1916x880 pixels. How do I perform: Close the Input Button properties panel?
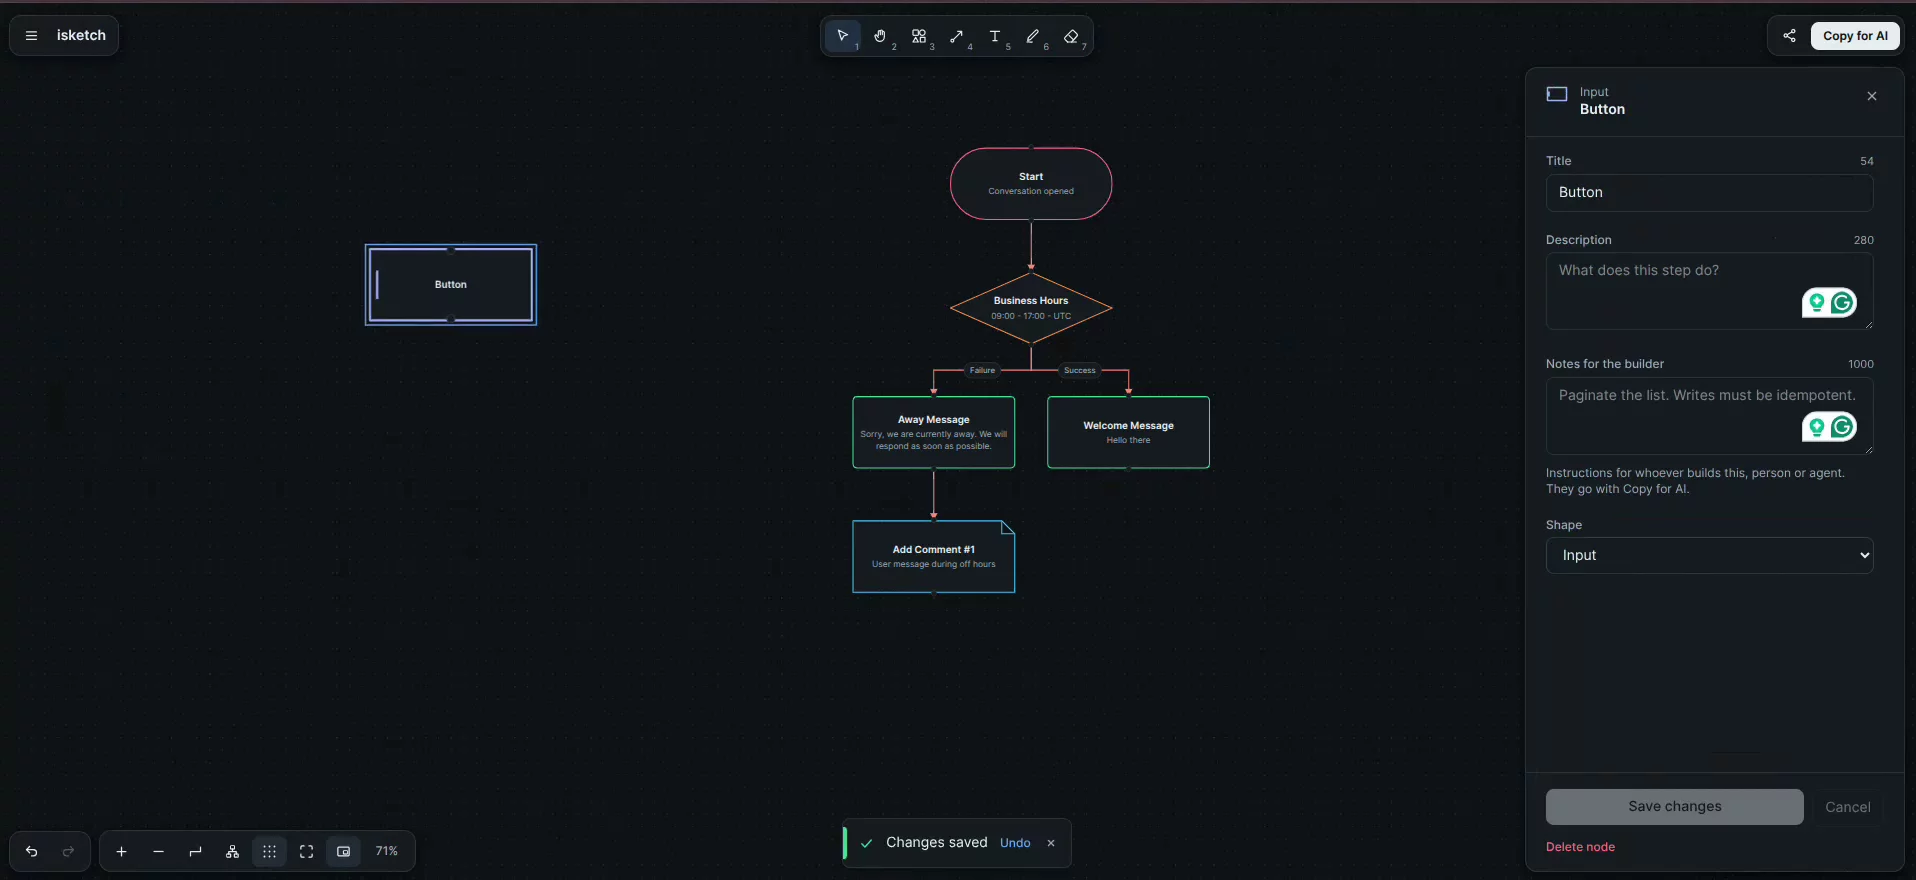[x=1871, y=96]
